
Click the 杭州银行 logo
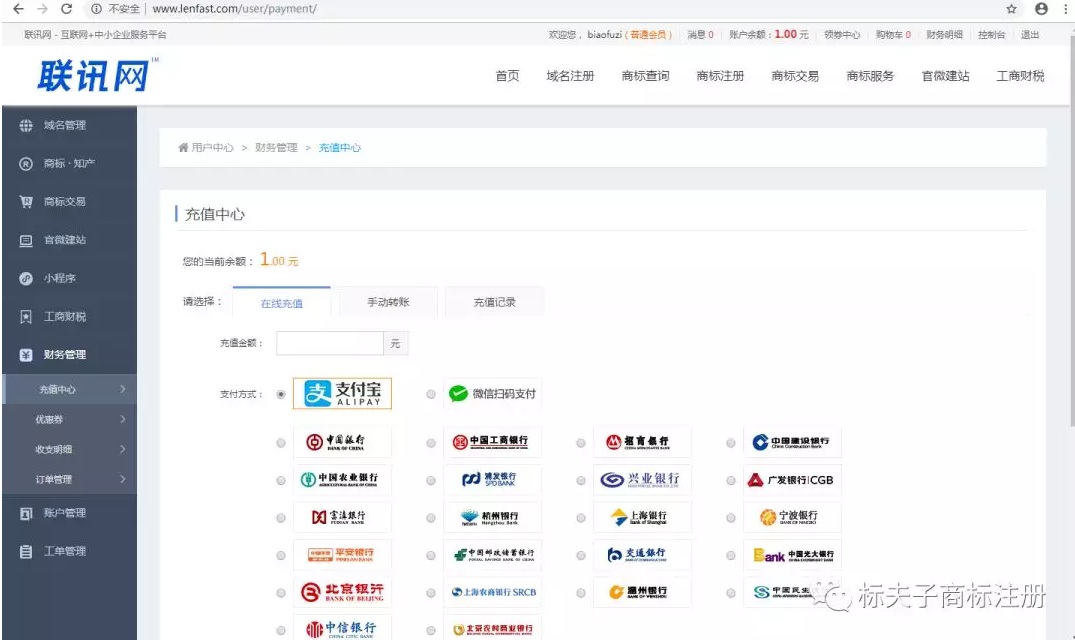click(492, 517)
